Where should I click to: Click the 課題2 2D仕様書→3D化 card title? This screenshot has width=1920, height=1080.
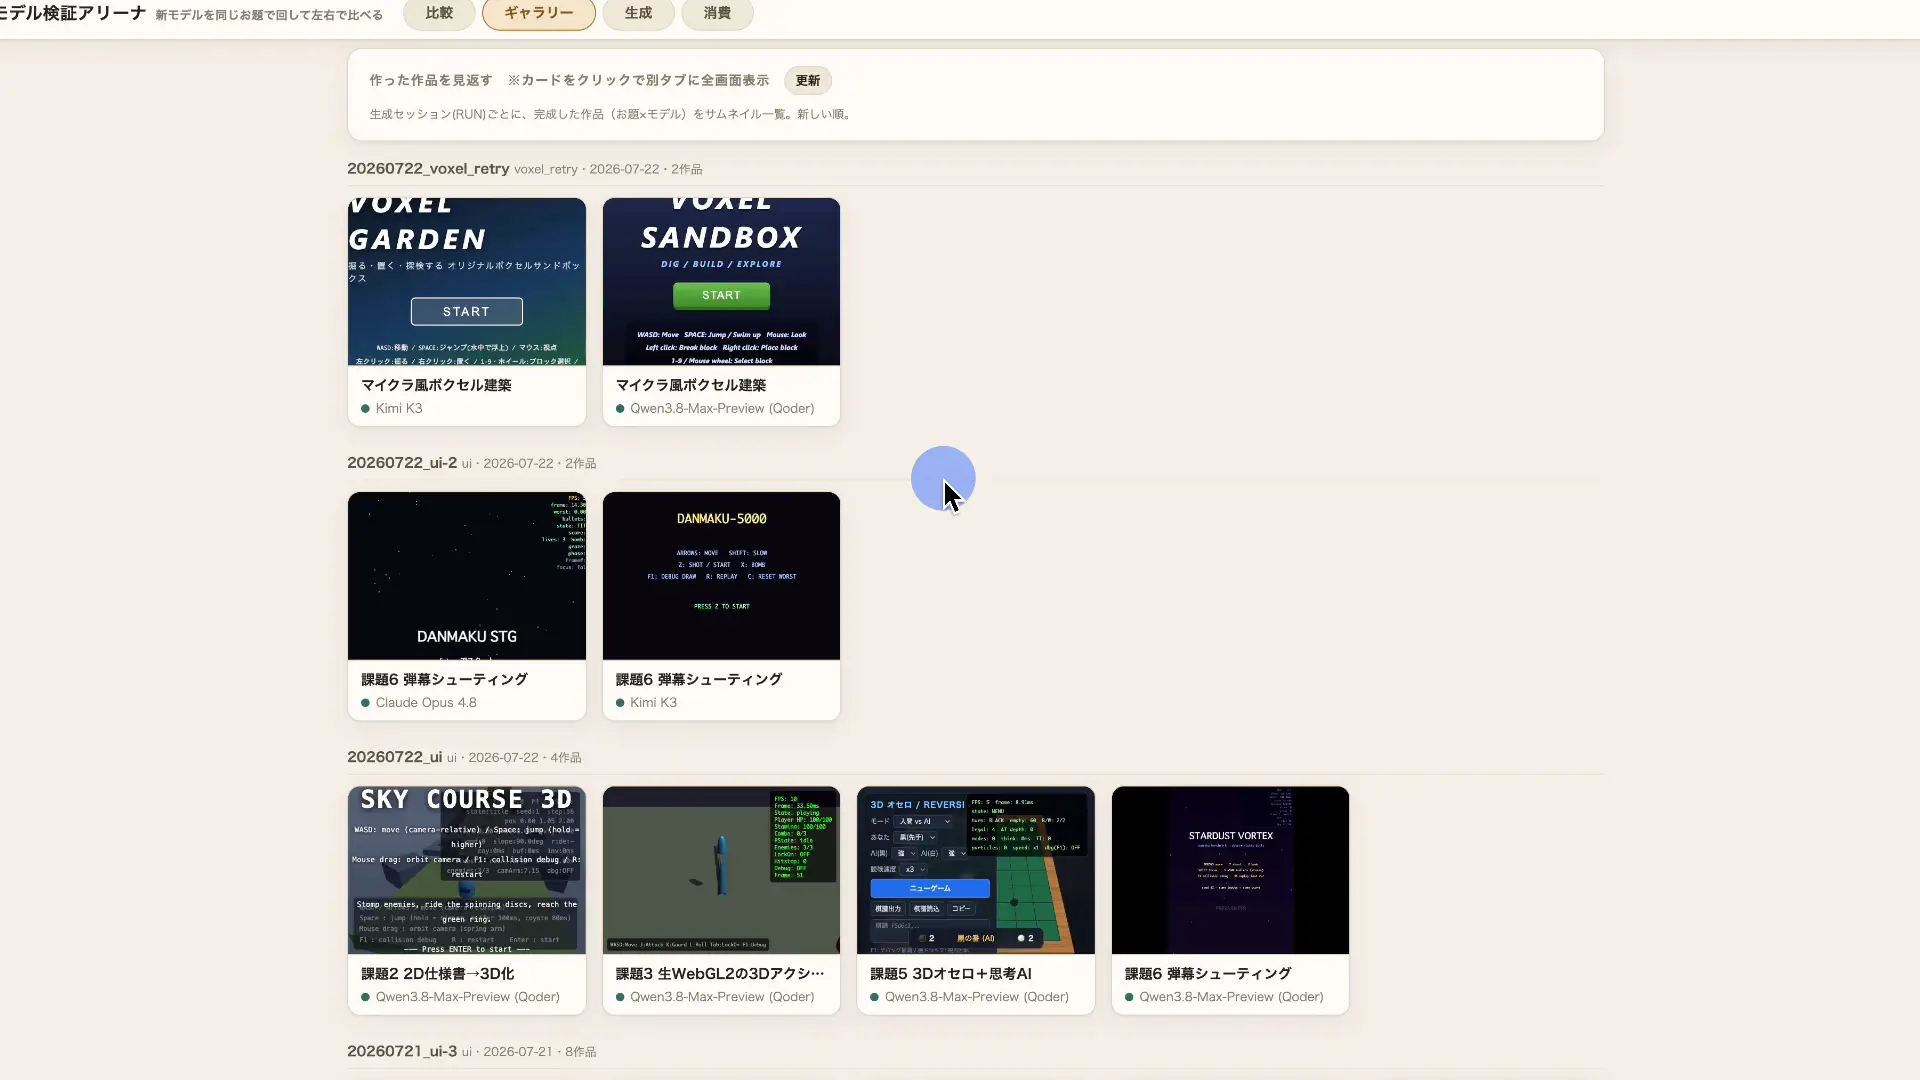438,973
